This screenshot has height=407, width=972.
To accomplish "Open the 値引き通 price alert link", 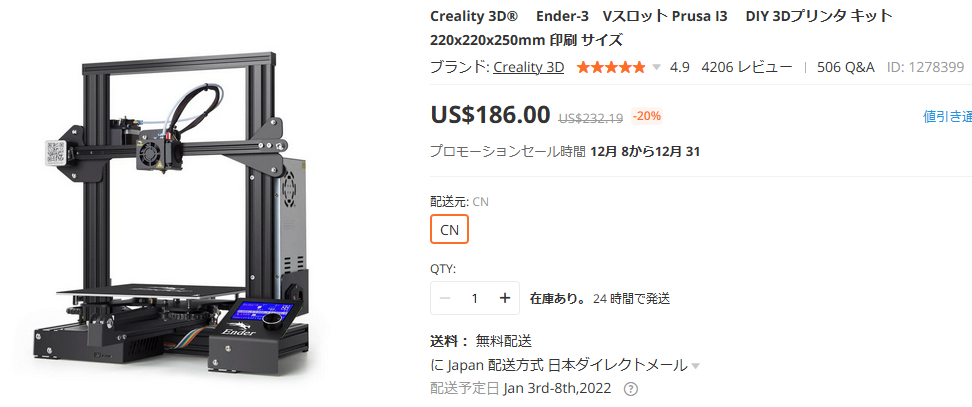I will click(947, 116).
